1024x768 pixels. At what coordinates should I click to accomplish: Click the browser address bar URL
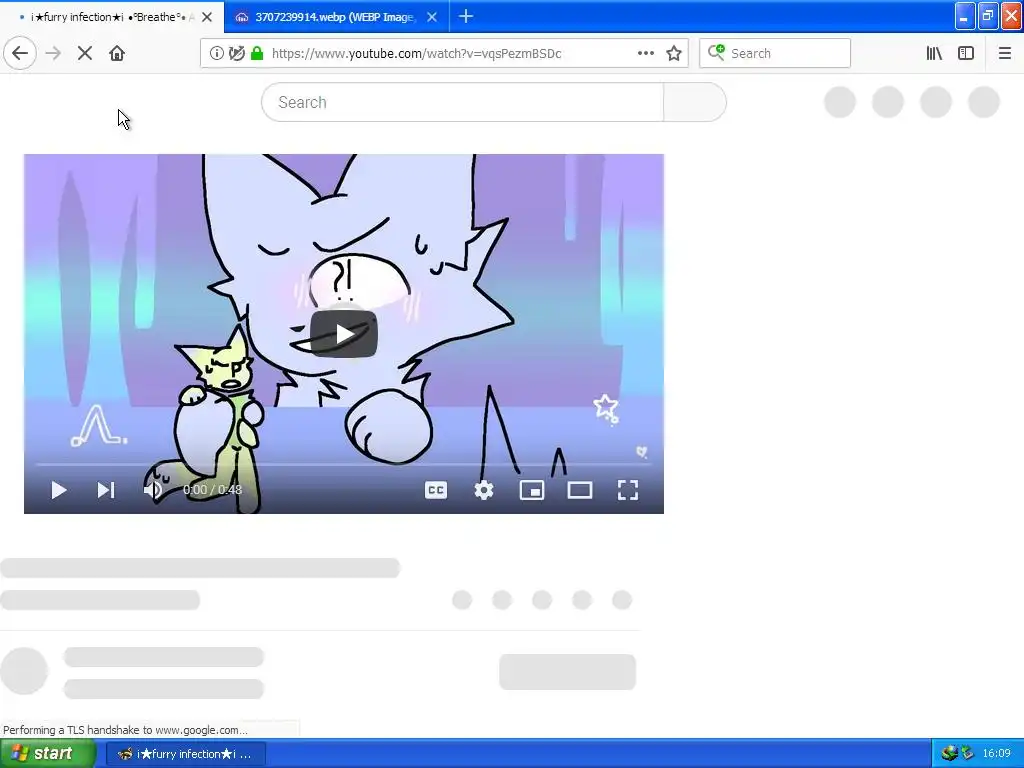417,54
